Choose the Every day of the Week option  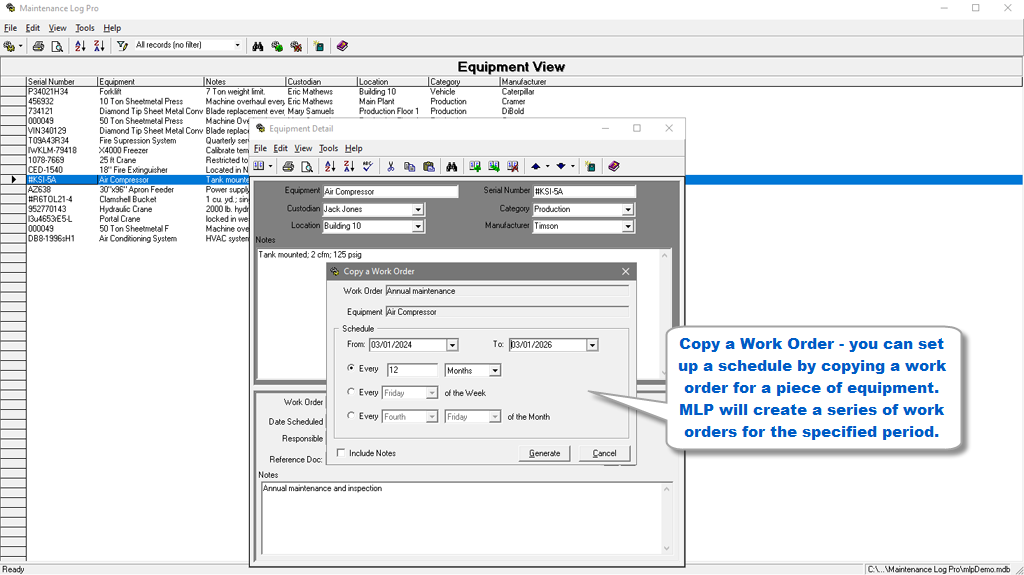(x=351, y=393)
